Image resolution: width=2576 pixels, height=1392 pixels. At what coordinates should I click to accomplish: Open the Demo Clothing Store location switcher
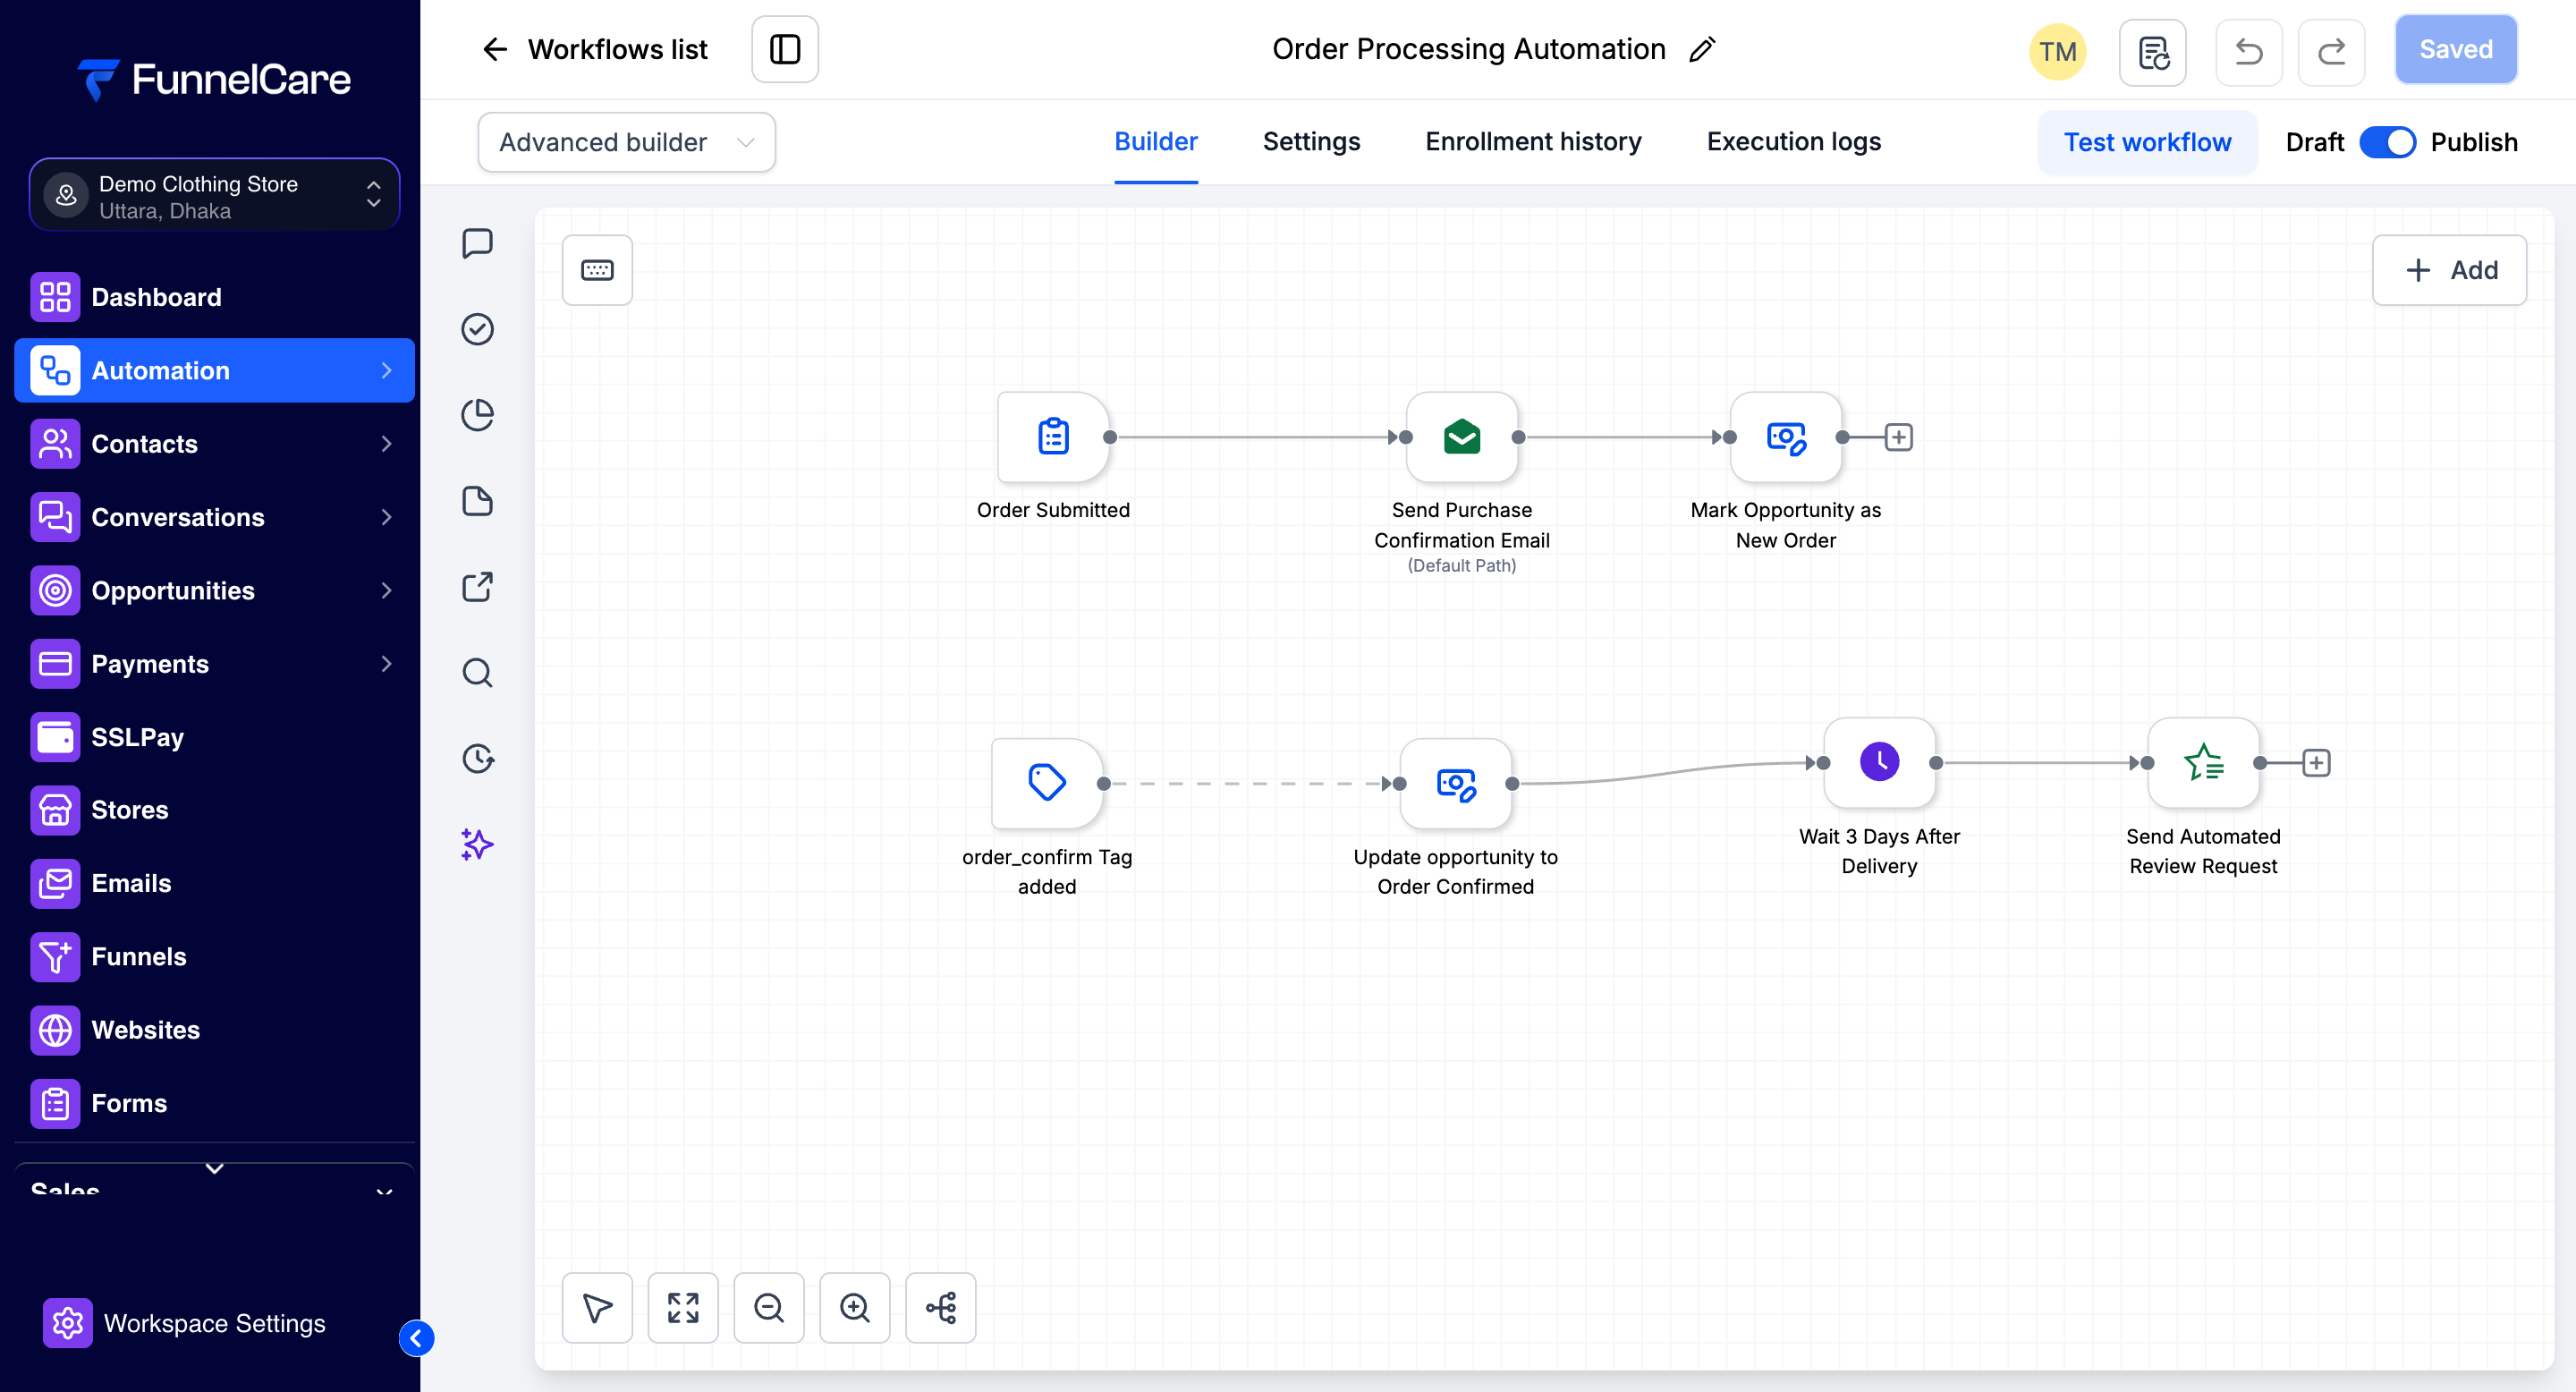[x=215, y=196]
